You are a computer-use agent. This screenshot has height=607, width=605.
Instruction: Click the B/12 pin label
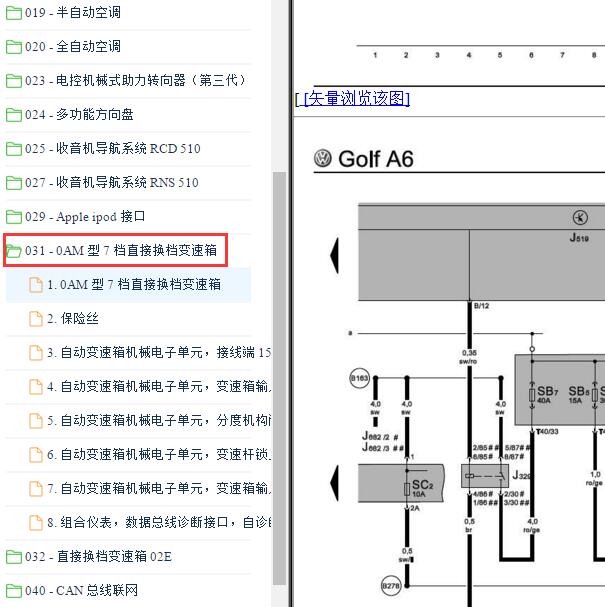[482, 306]
